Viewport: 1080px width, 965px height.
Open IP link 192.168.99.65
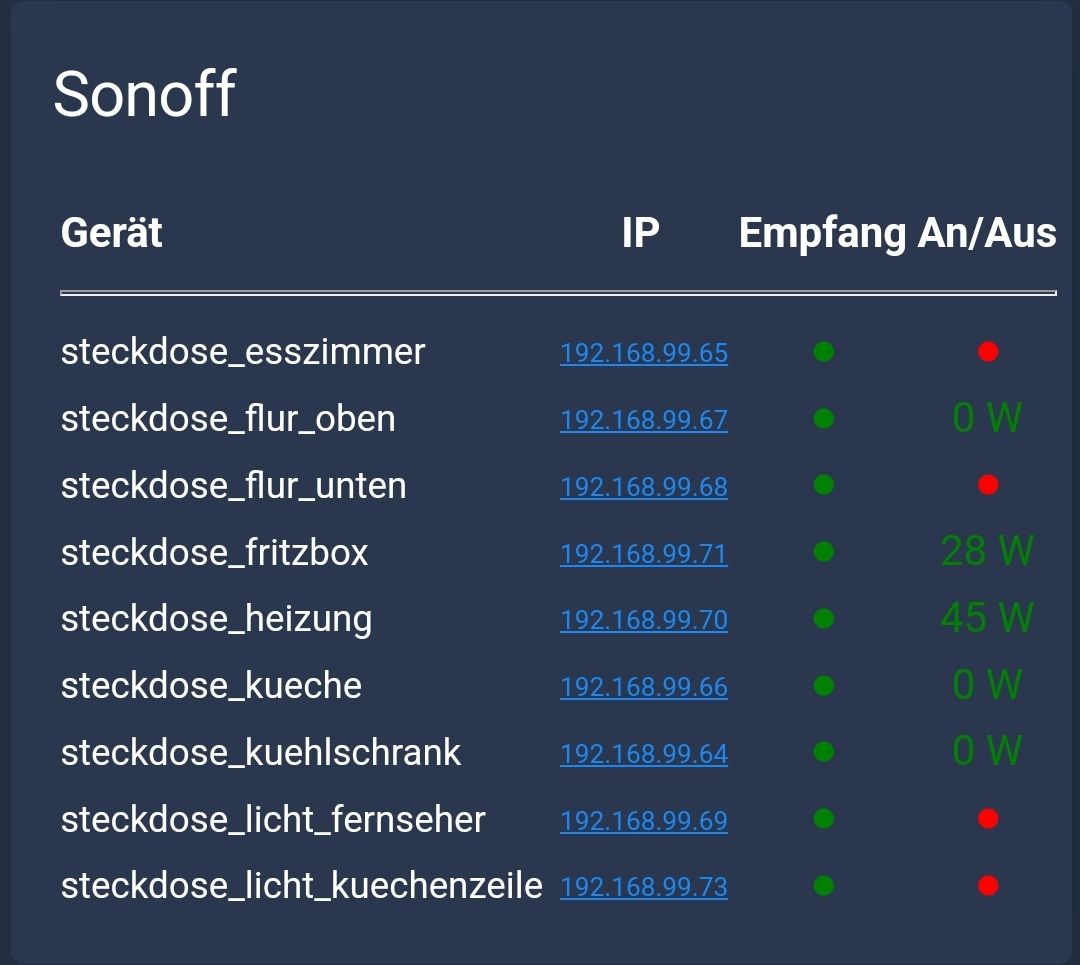pos(644,353)
